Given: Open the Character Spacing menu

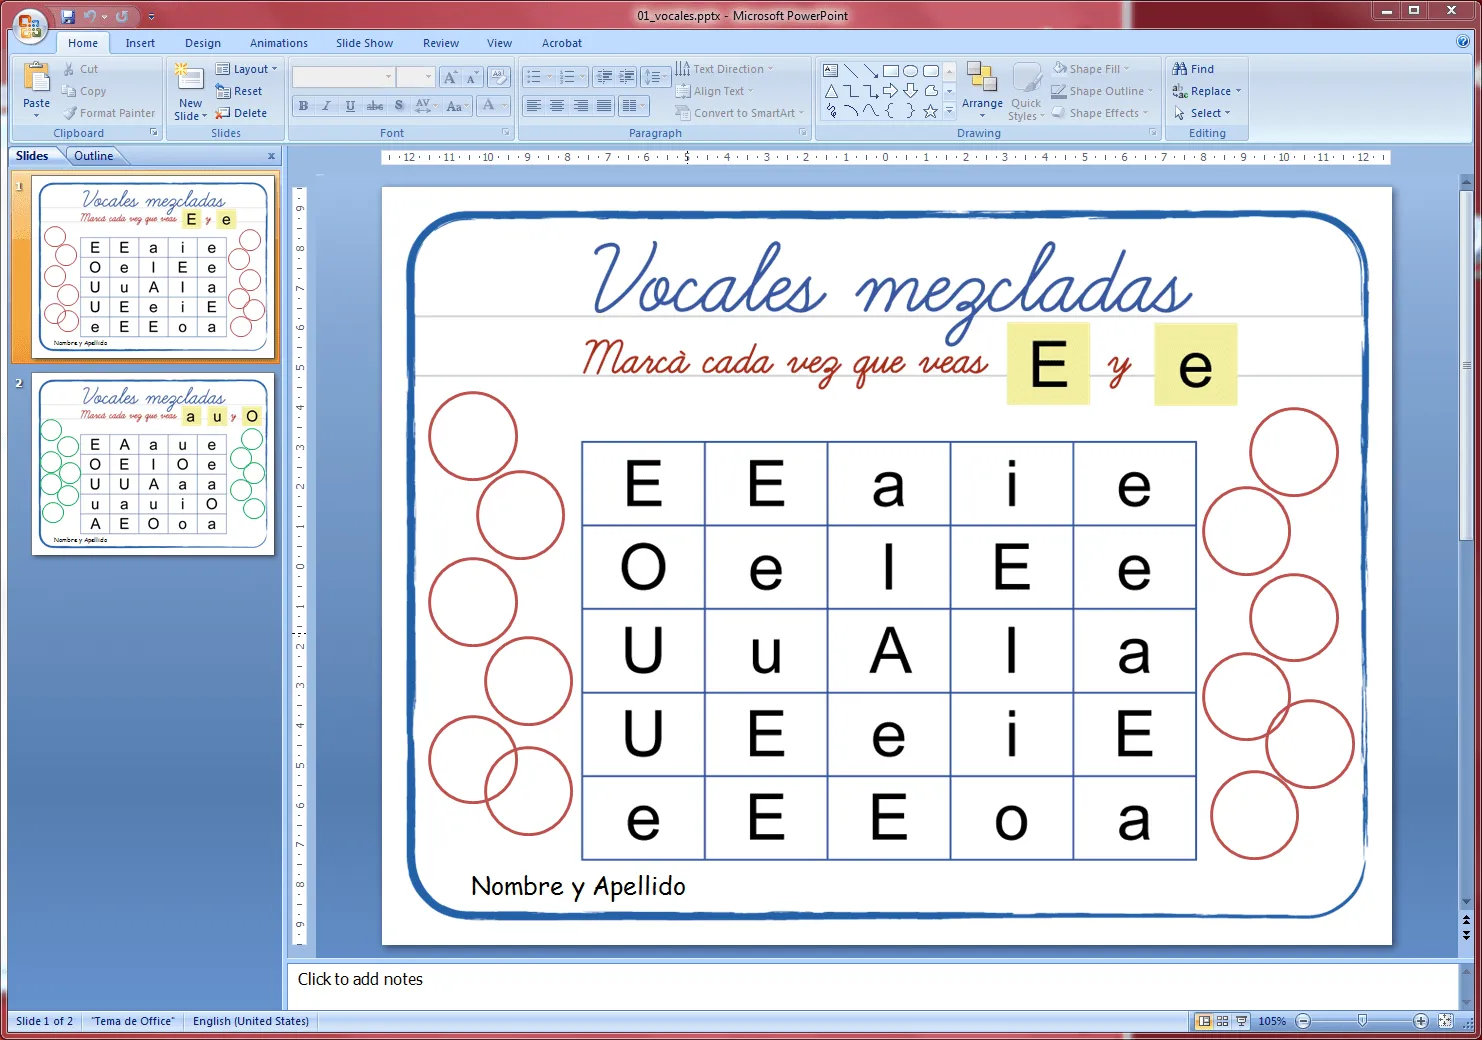Looking at the screenshot, I should pos(424,105).
